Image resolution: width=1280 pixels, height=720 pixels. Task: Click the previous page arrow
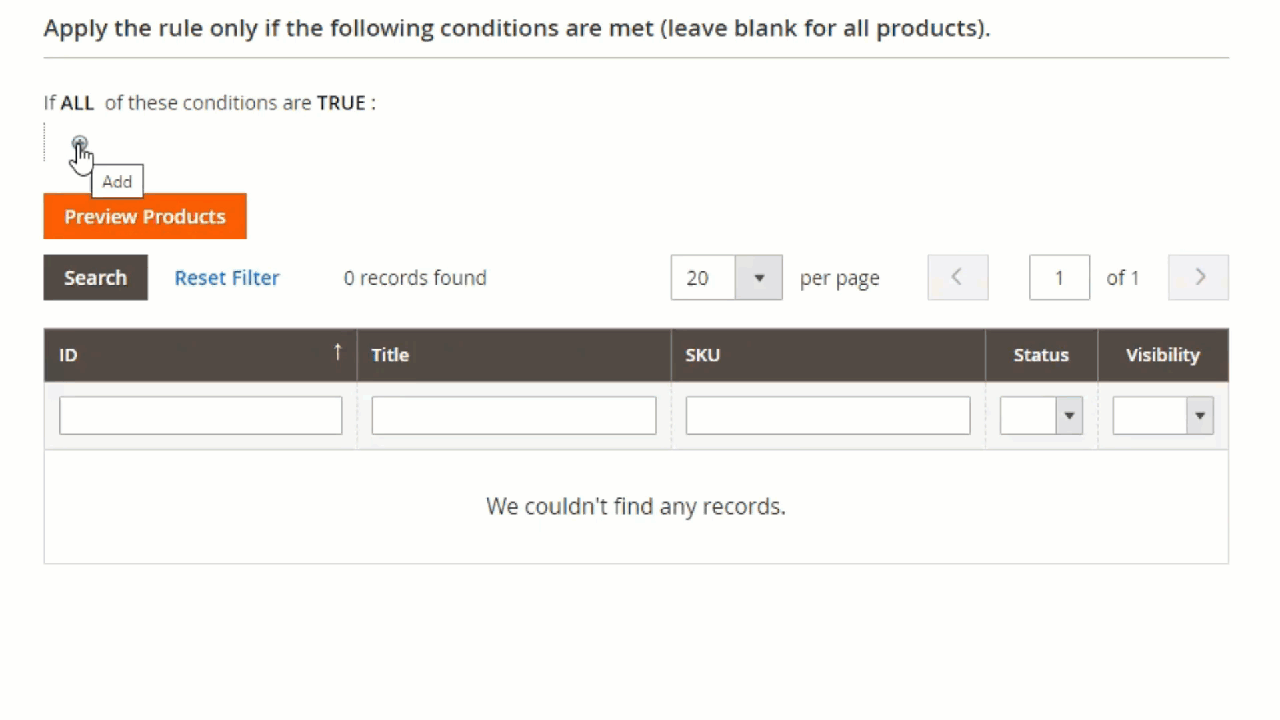957,277
